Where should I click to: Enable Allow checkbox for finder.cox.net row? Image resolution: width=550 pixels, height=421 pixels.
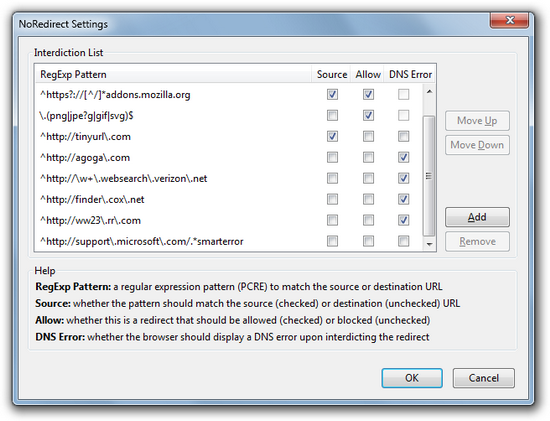point(368,200)
